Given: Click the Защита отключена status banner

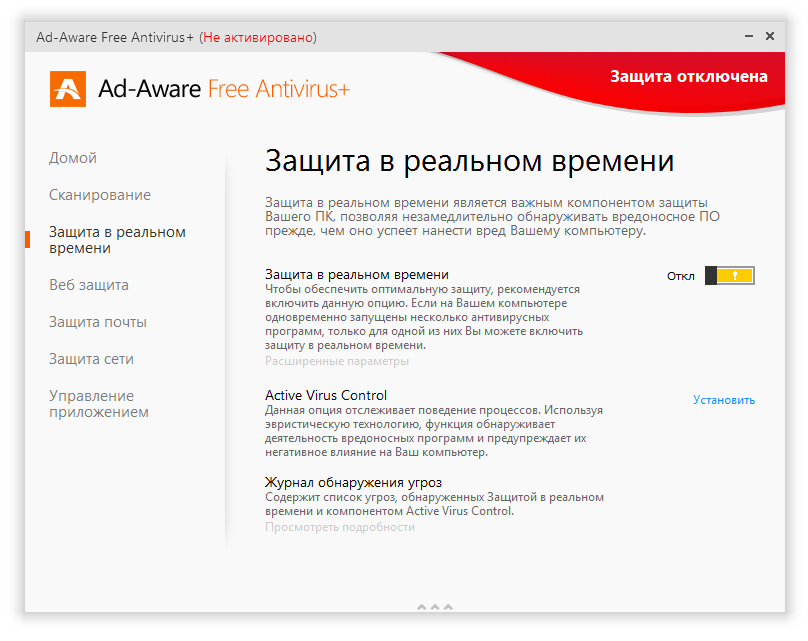Looking at the screenshot, I should coord(688,76).
